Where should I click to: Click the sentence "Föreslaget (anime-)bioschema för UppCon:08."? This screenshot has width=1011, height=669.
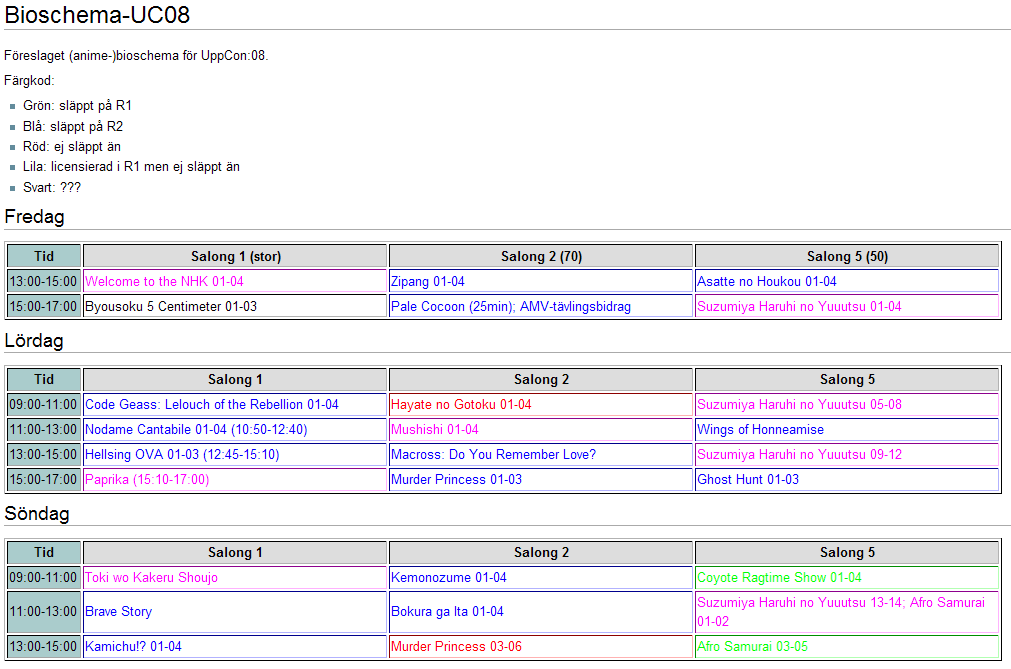pyautogui.click(x=136, y=55)
